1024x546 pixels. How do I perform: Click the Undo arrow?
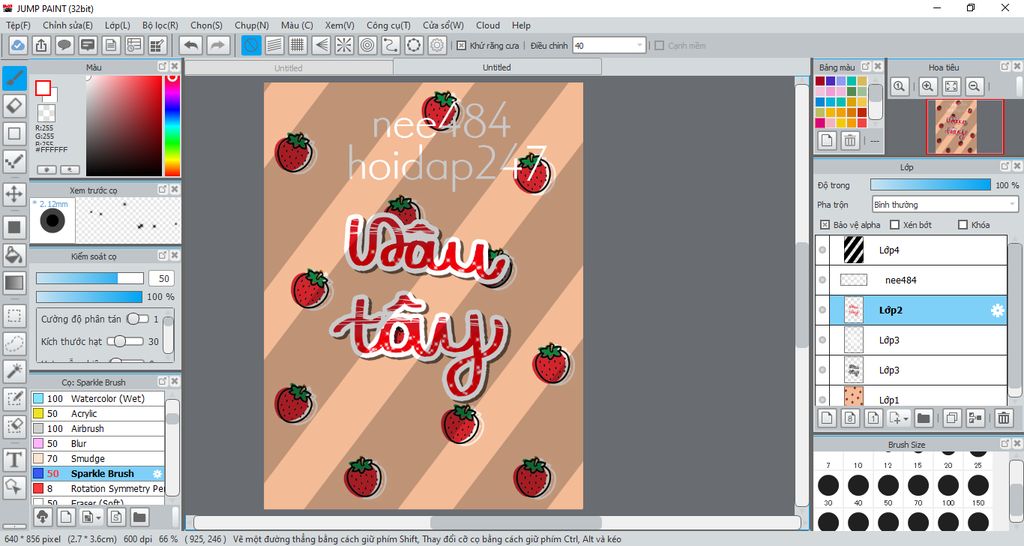pos(191,45)
